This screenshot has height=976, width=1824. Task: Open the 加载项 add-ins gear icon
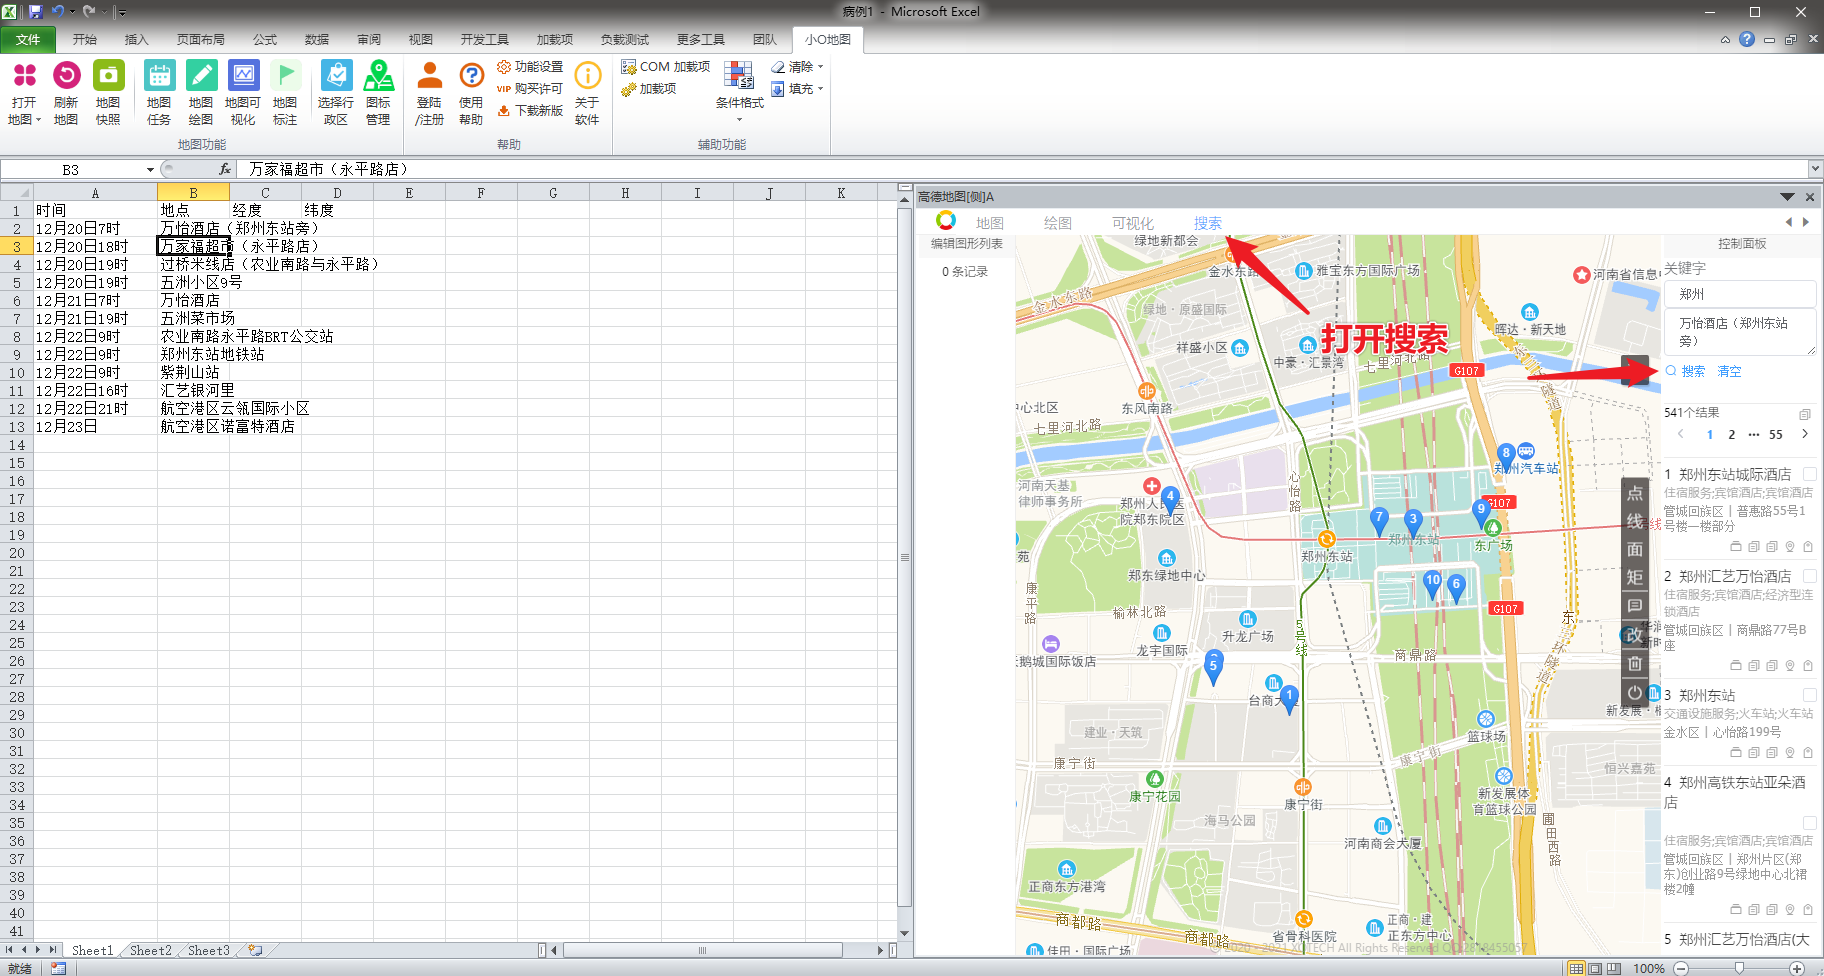coord(629,89)
